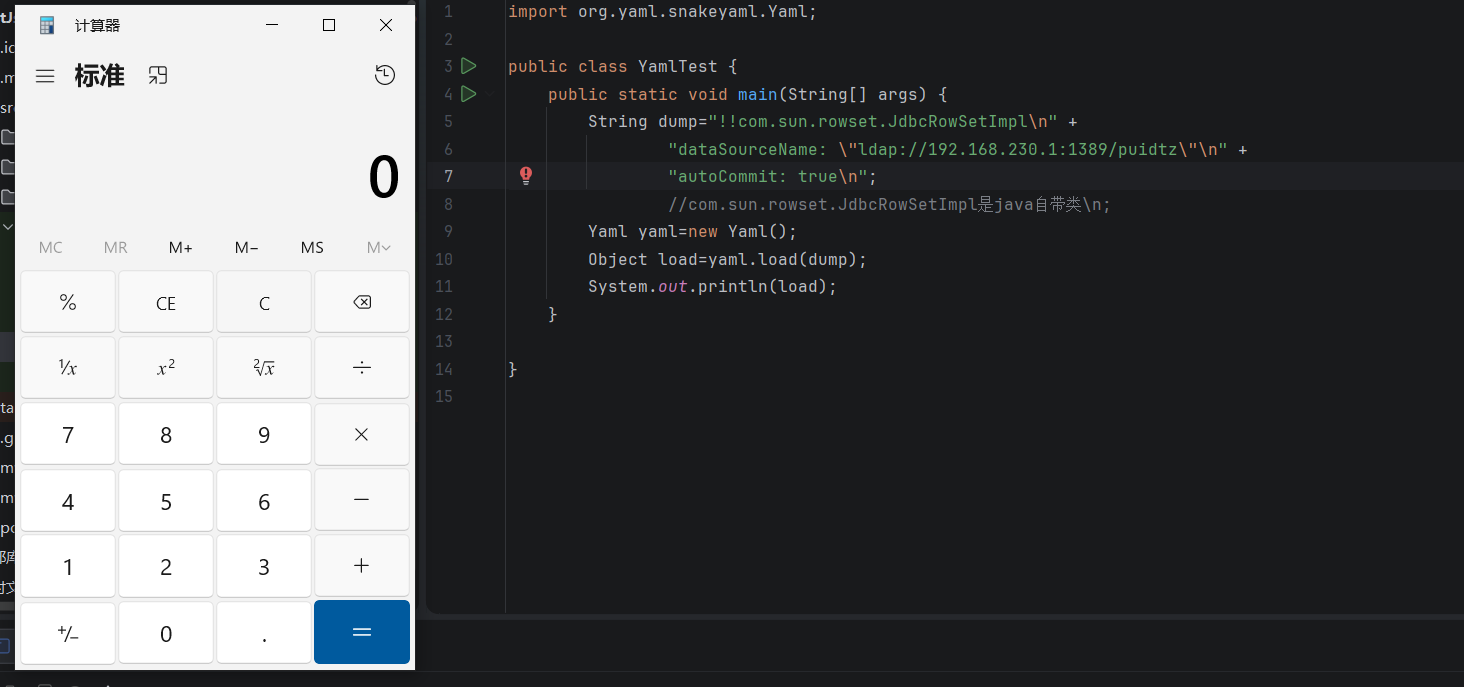Viewport: 1464px width, 687px height.
Task: Click the CE clear entry key
Action: tap(166, 303)
